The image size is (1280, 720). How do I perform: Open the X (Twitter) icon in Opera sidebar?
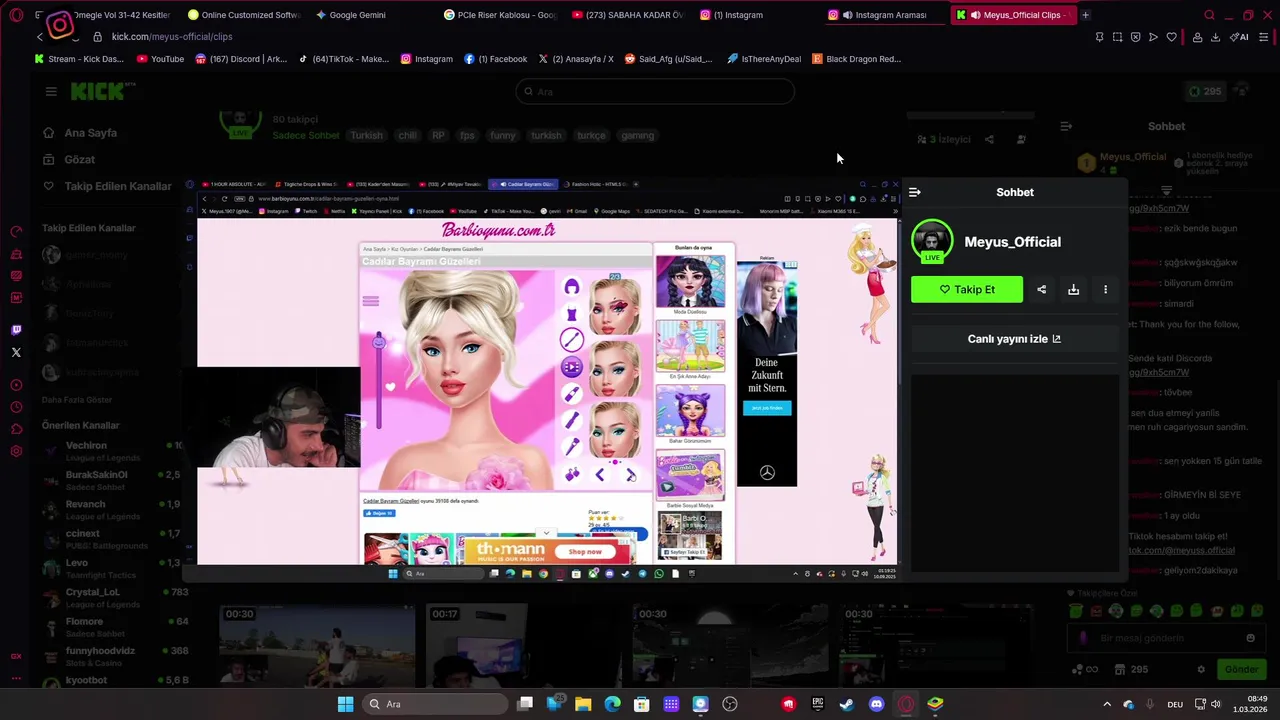click(16, 352)
